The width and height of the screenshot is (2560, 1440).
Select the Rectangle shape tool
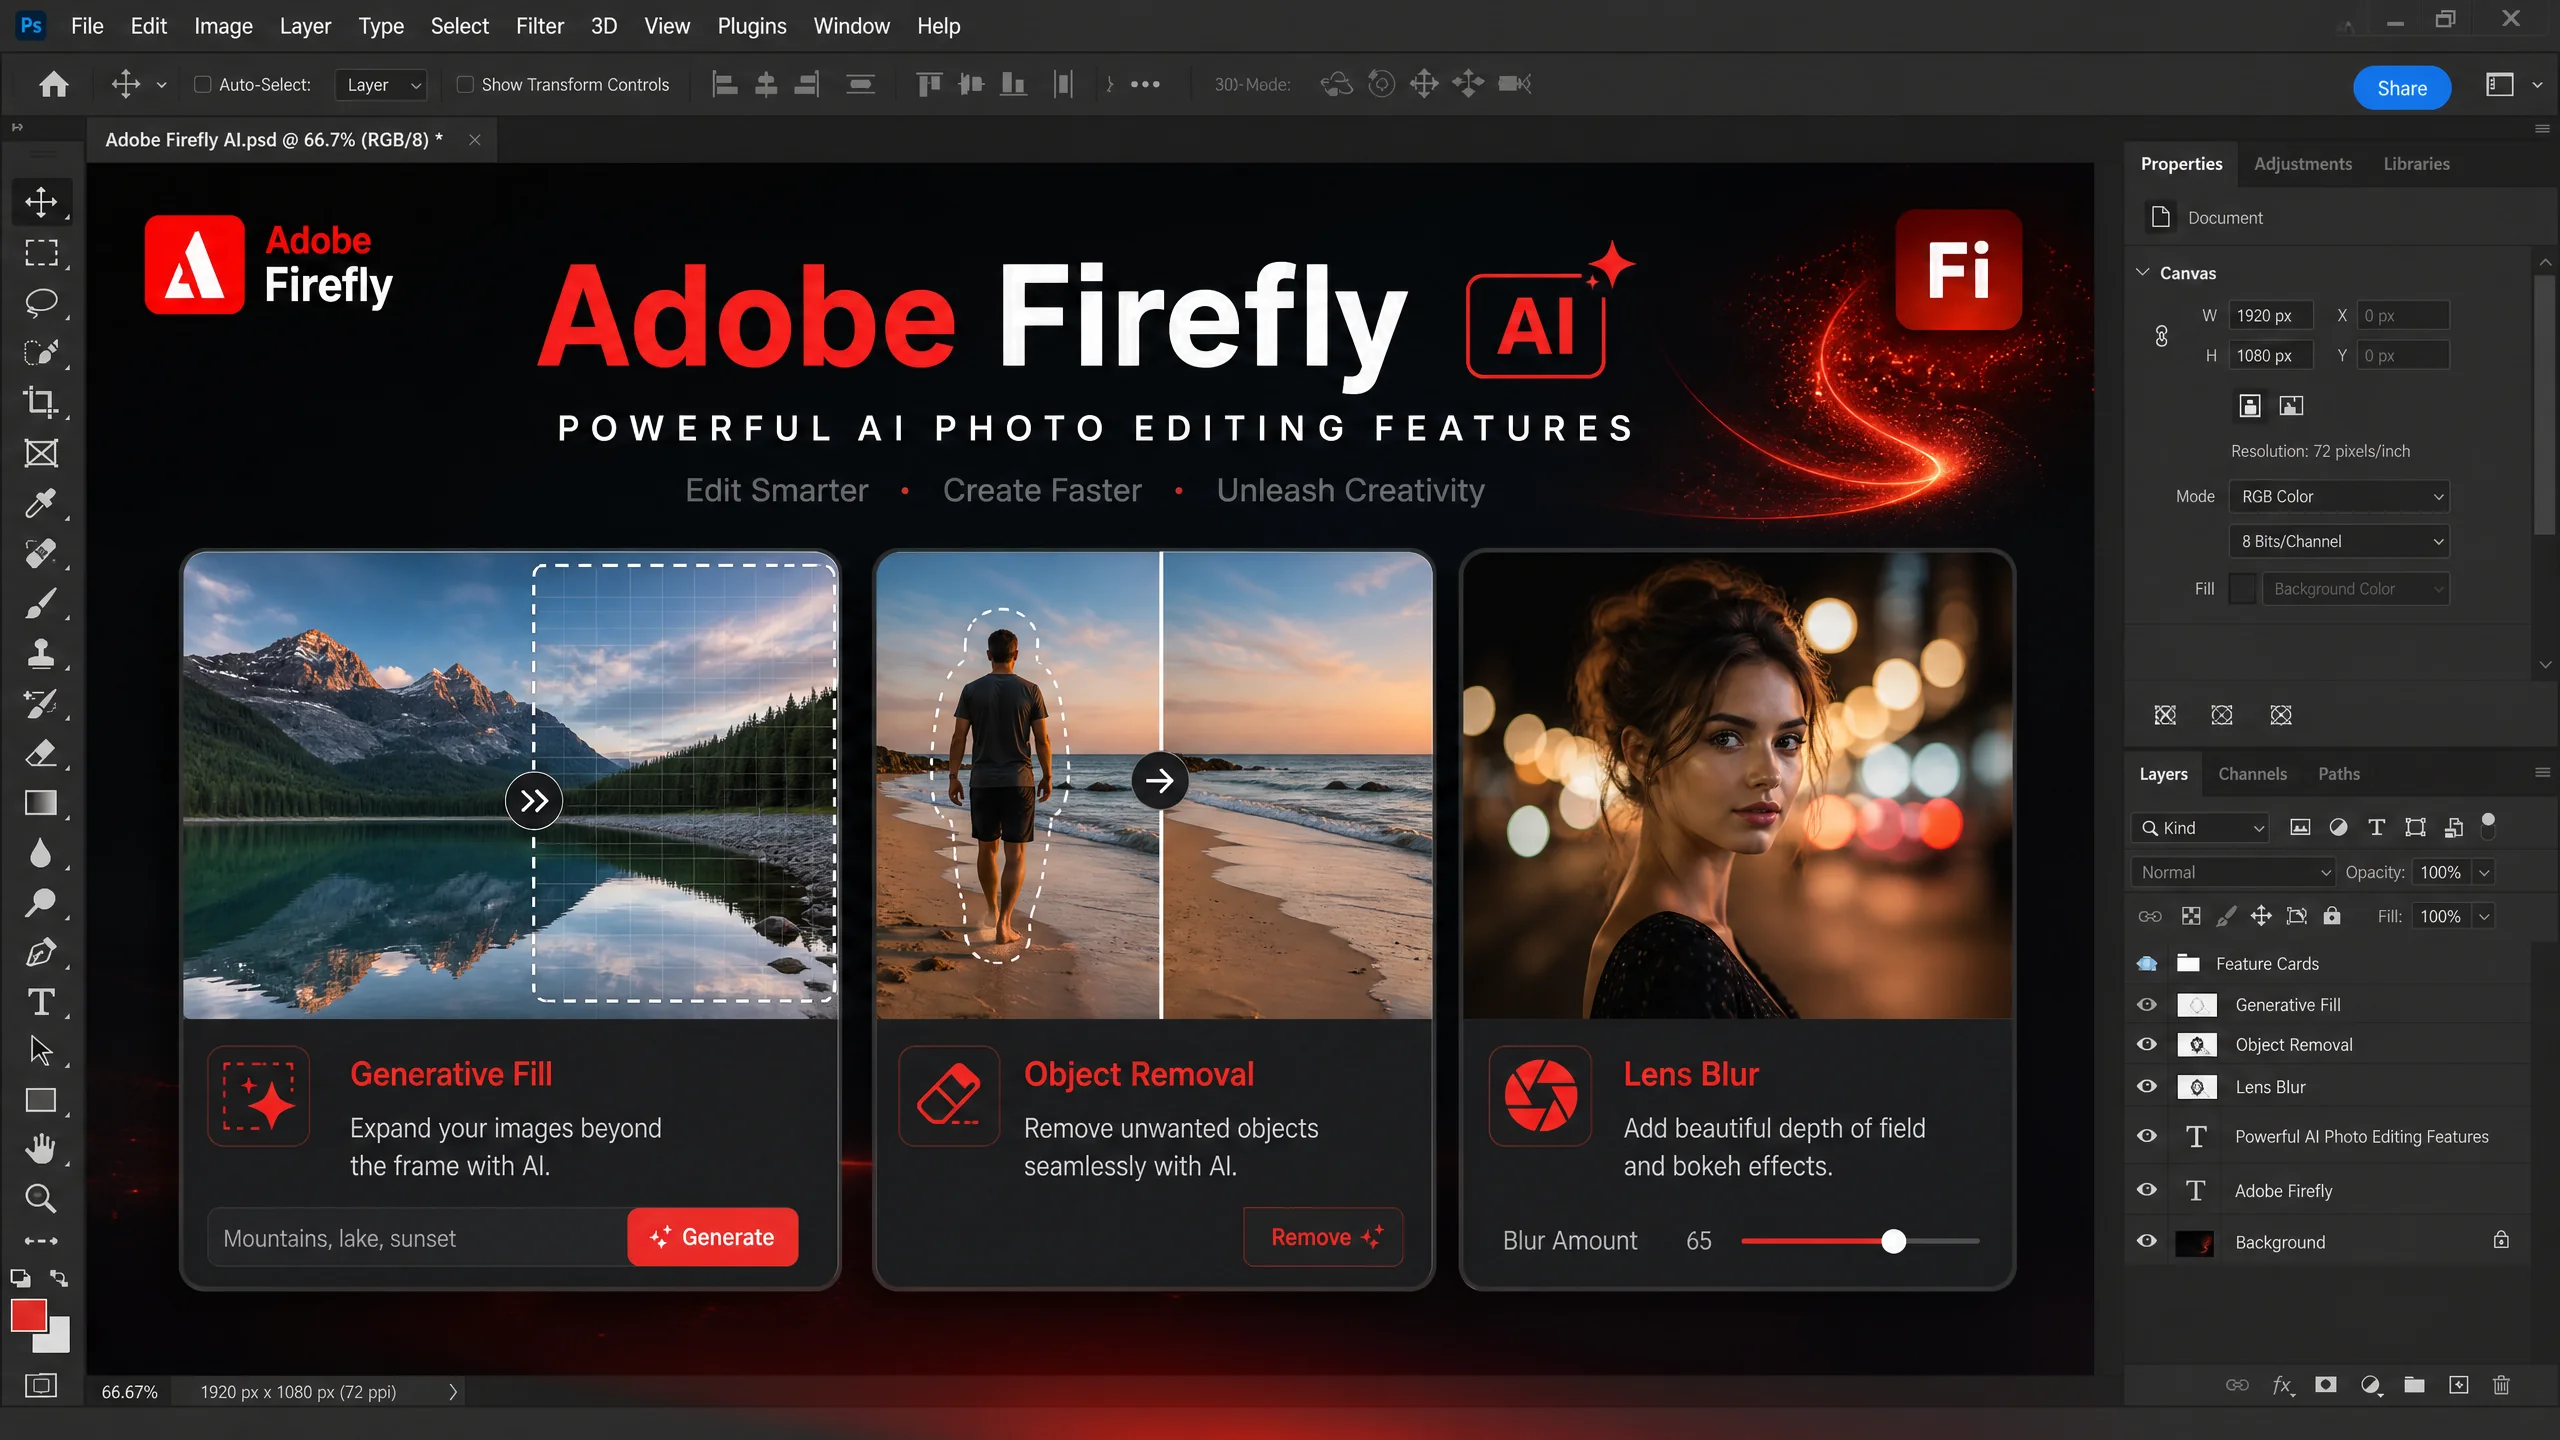coord(41,1100)
